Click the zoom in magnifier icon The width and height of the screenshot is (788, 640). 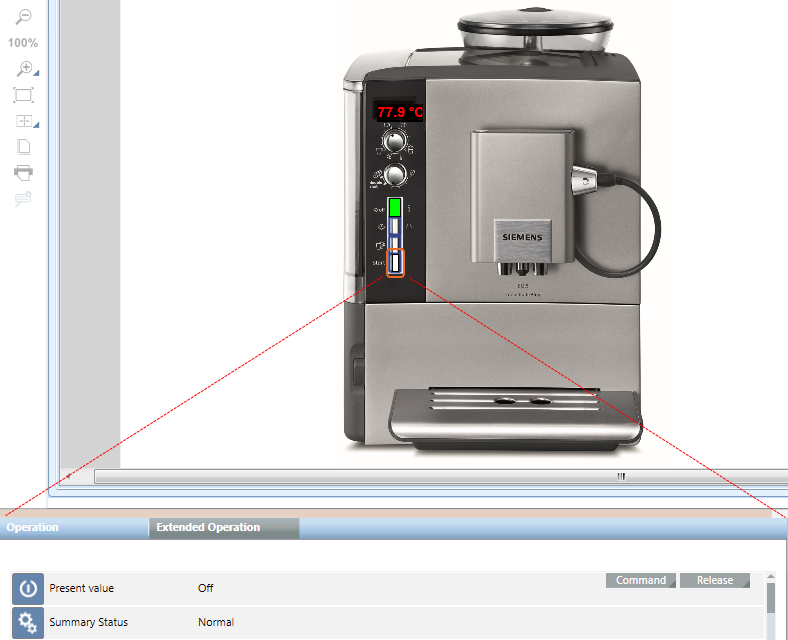click(x=23, y=68)
